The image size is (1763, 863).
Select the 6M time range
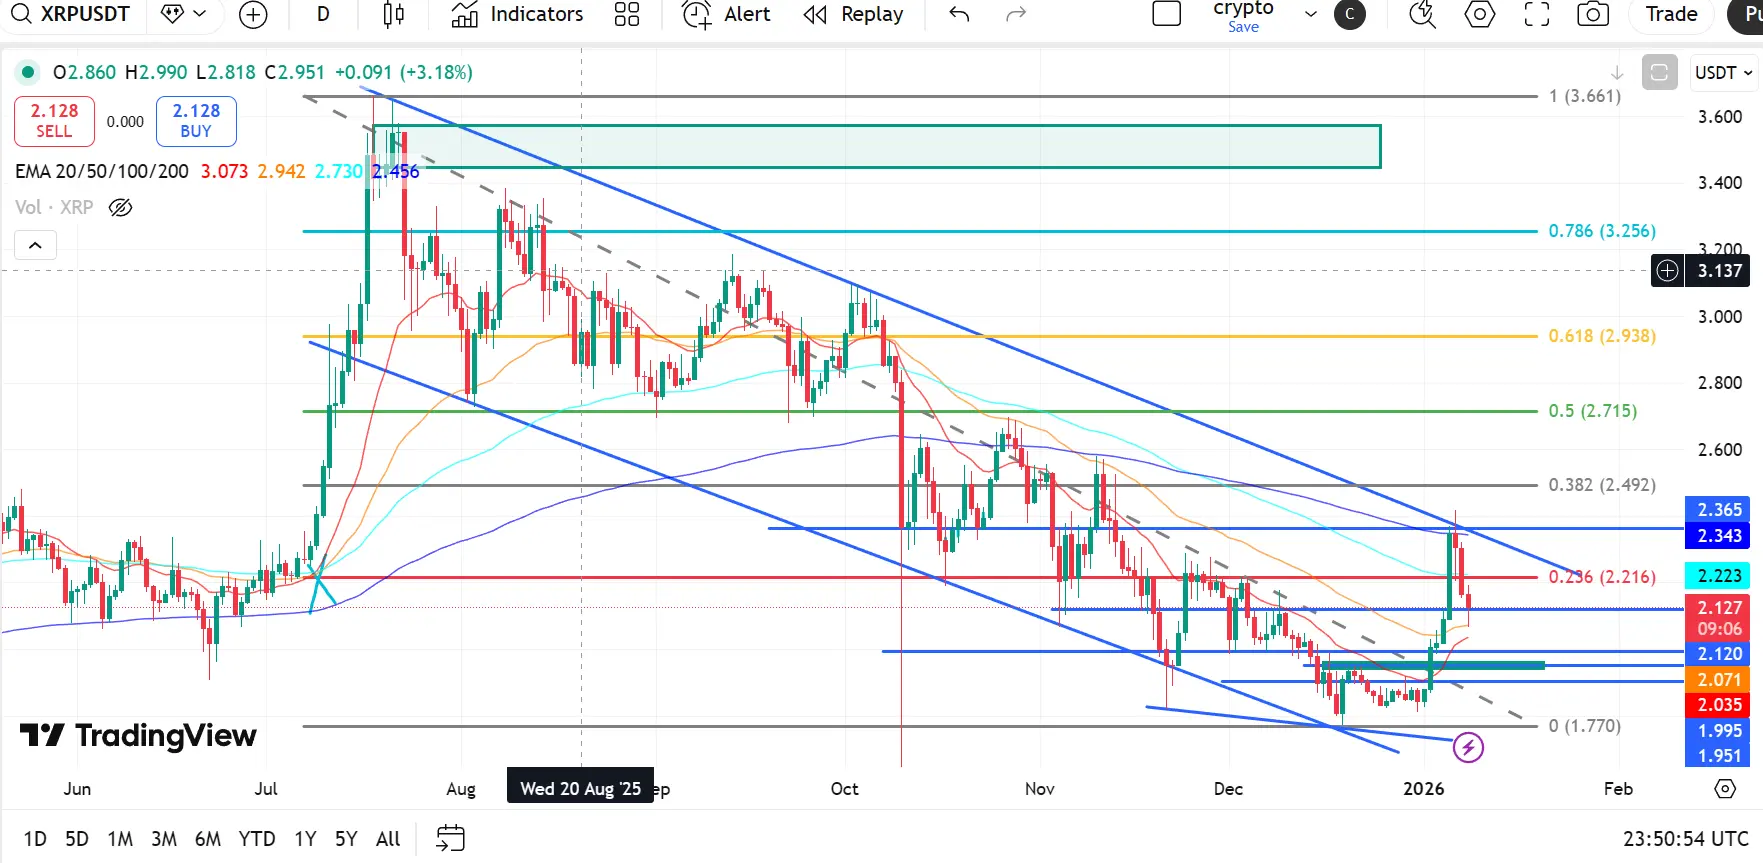tap(208, 839)
